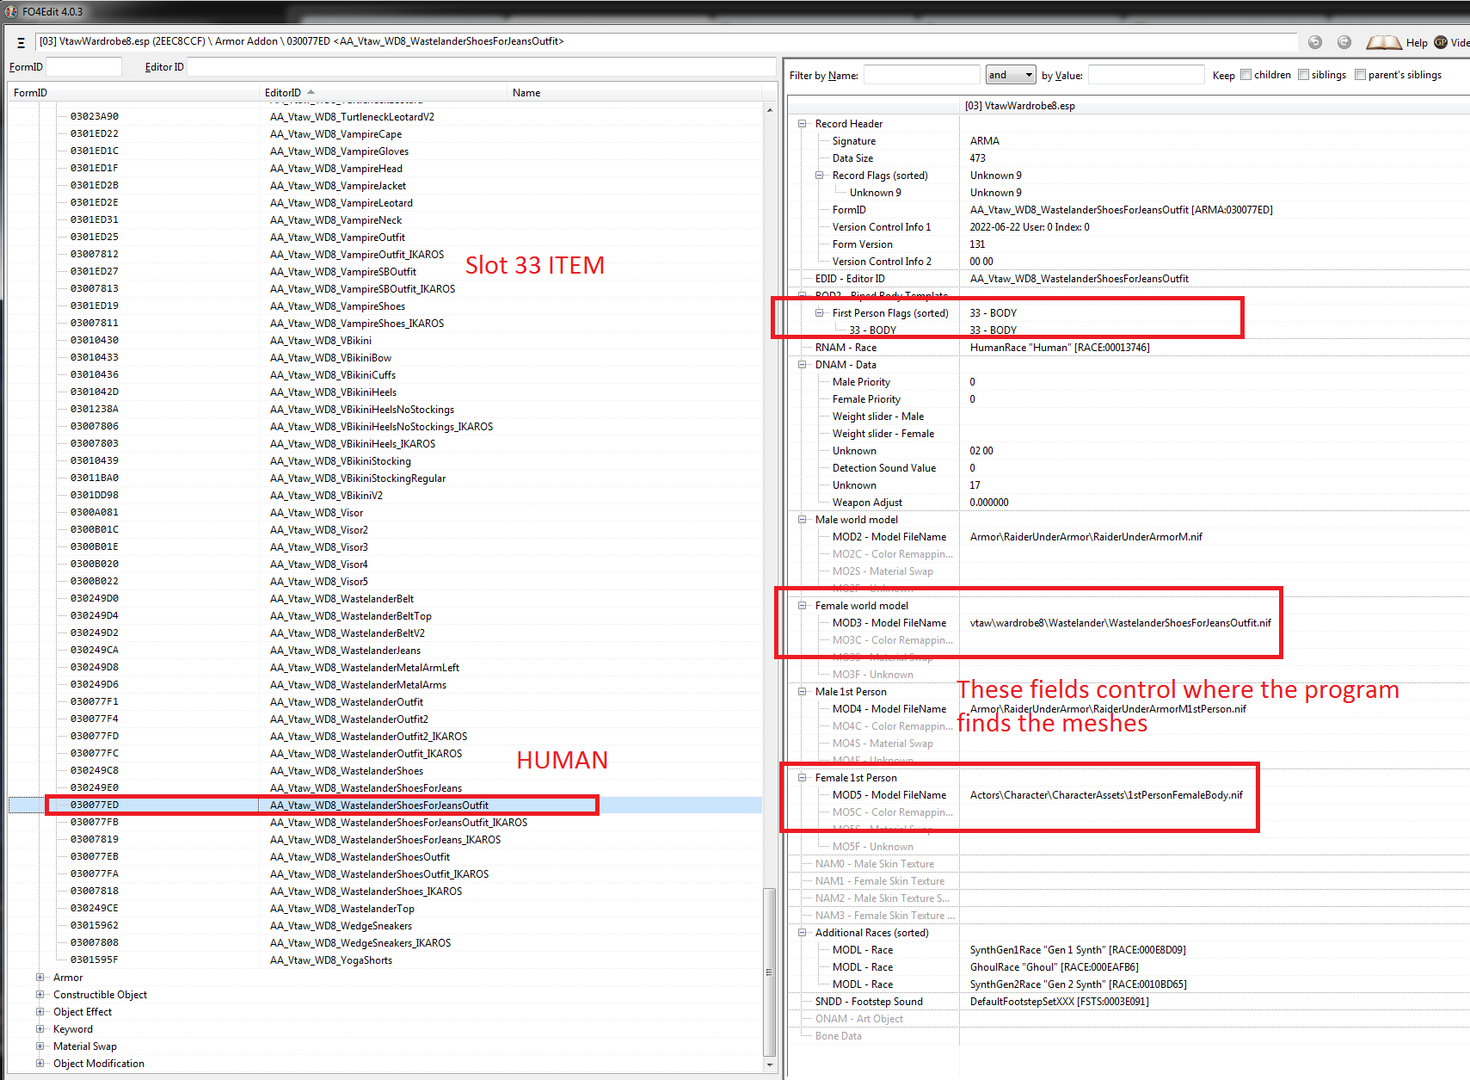The image size is (1470, 1080).
Task: Click the Name column header
Action: 634,92
